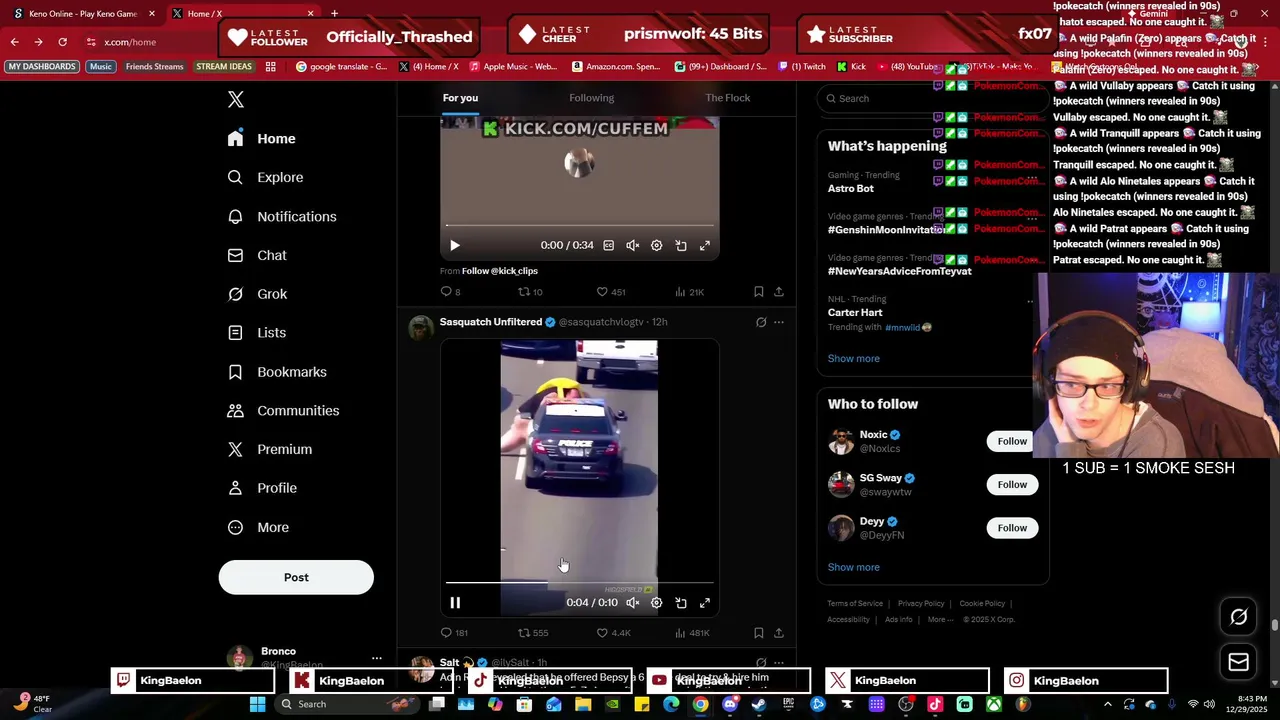Mute the Kick clip video
Viewport: 1280px width, 720px height.
[632, 245]
